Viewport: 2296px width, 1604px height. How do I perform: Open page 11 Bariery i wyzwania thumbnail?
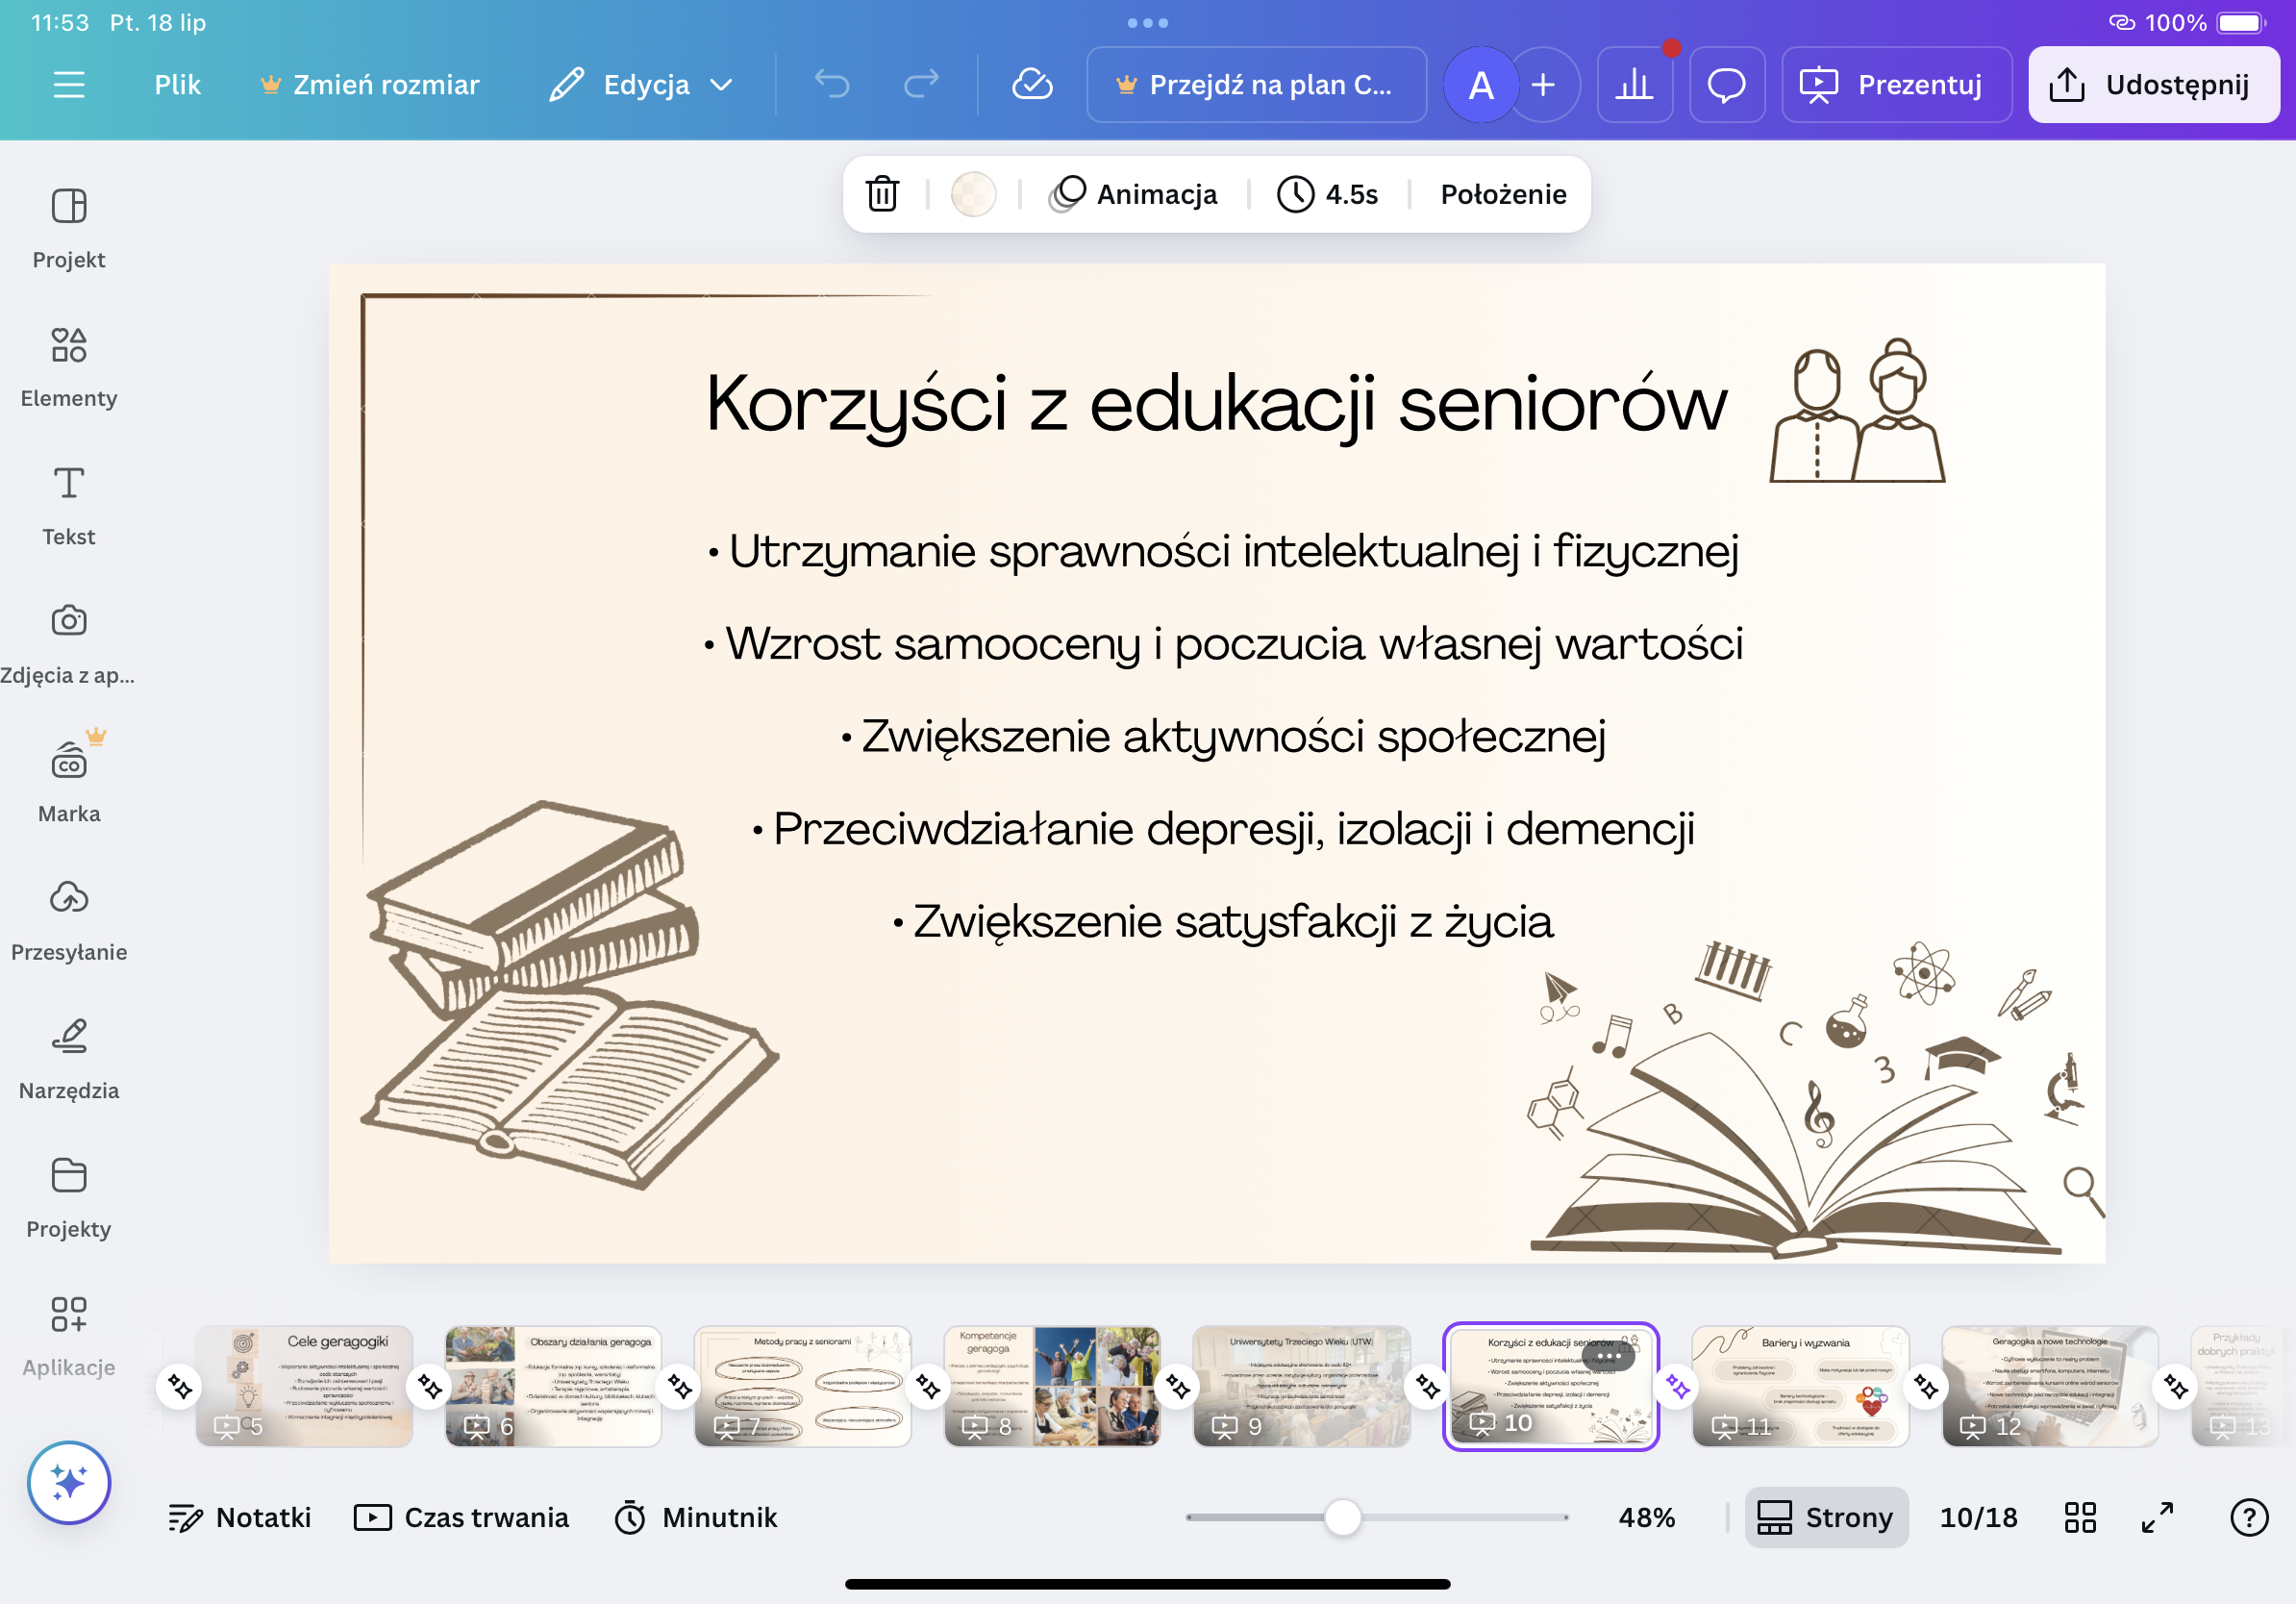pos(1800,1386)
